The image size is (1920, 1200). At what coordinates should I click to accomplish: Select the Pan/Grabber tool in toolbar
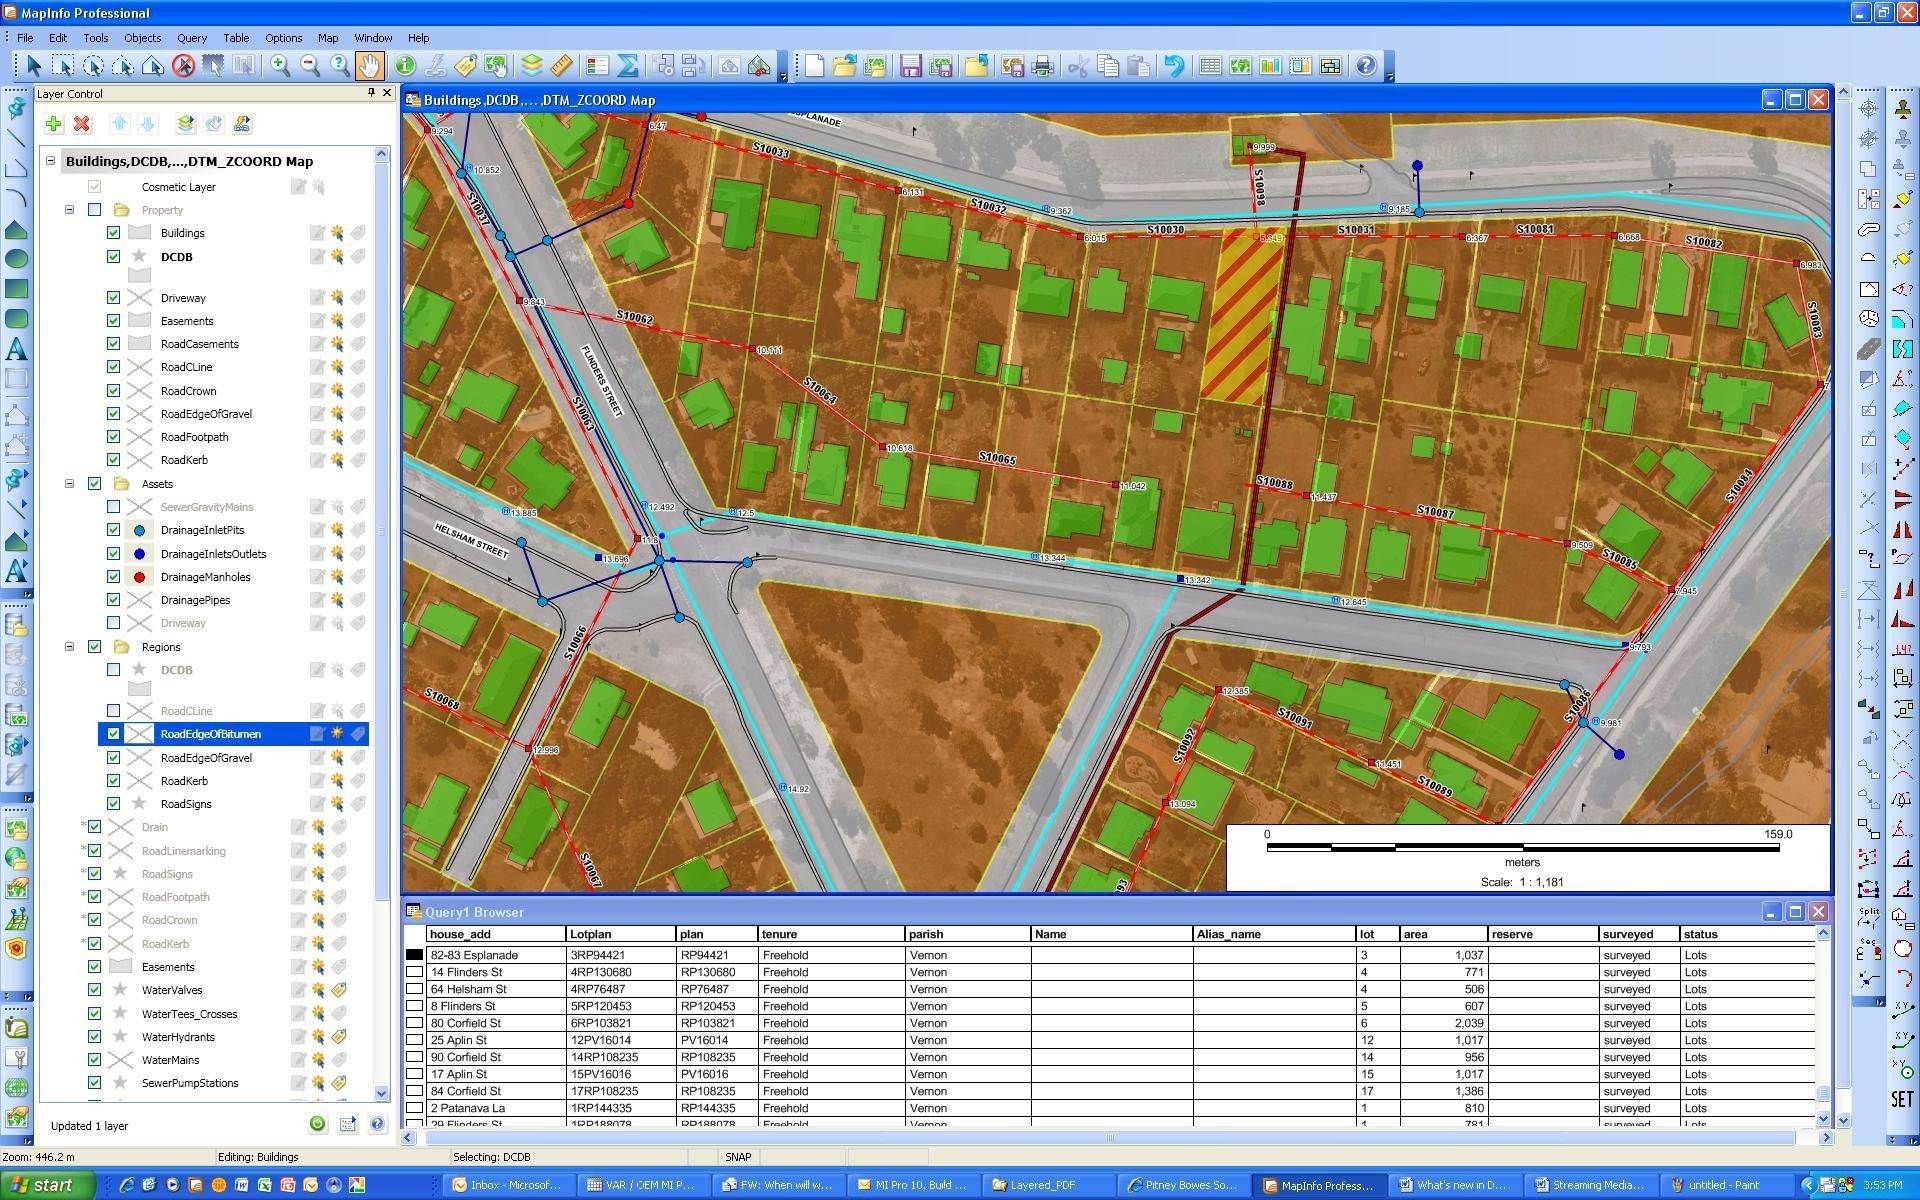coord(369,66)
